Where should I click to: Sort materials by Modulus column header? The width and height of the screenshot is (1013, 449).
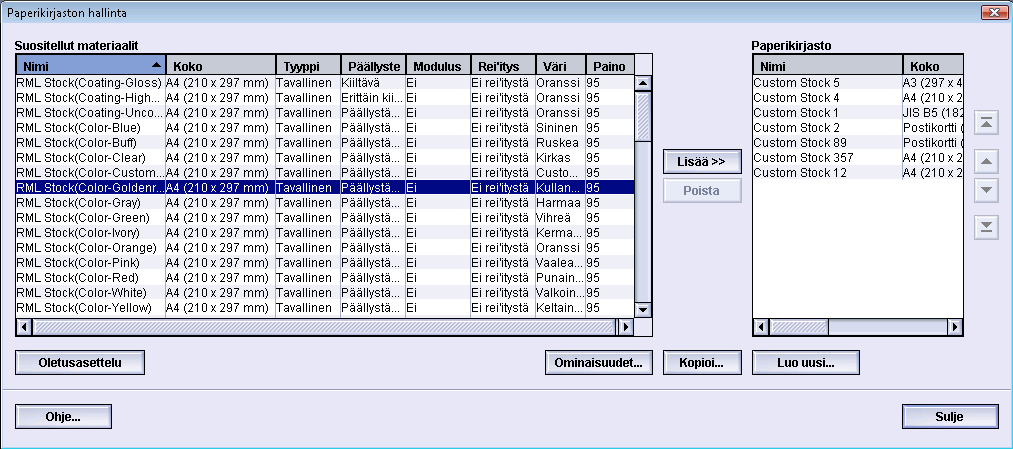coord(438,65)
